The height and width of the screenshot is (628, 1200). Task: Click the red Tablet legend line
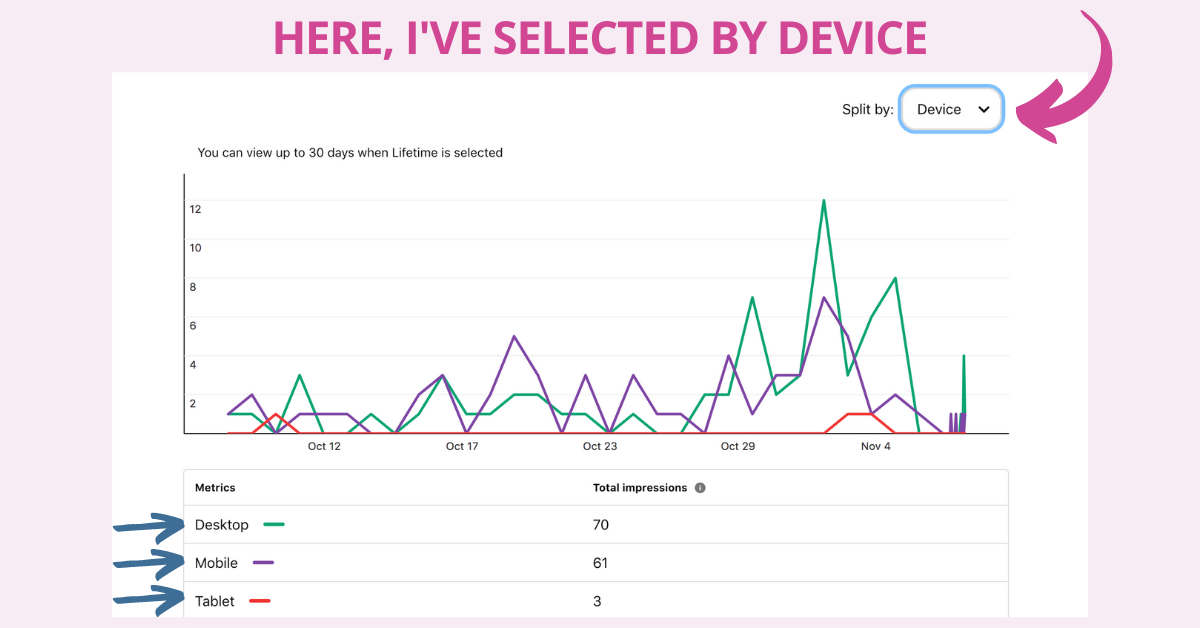point(260,601)
